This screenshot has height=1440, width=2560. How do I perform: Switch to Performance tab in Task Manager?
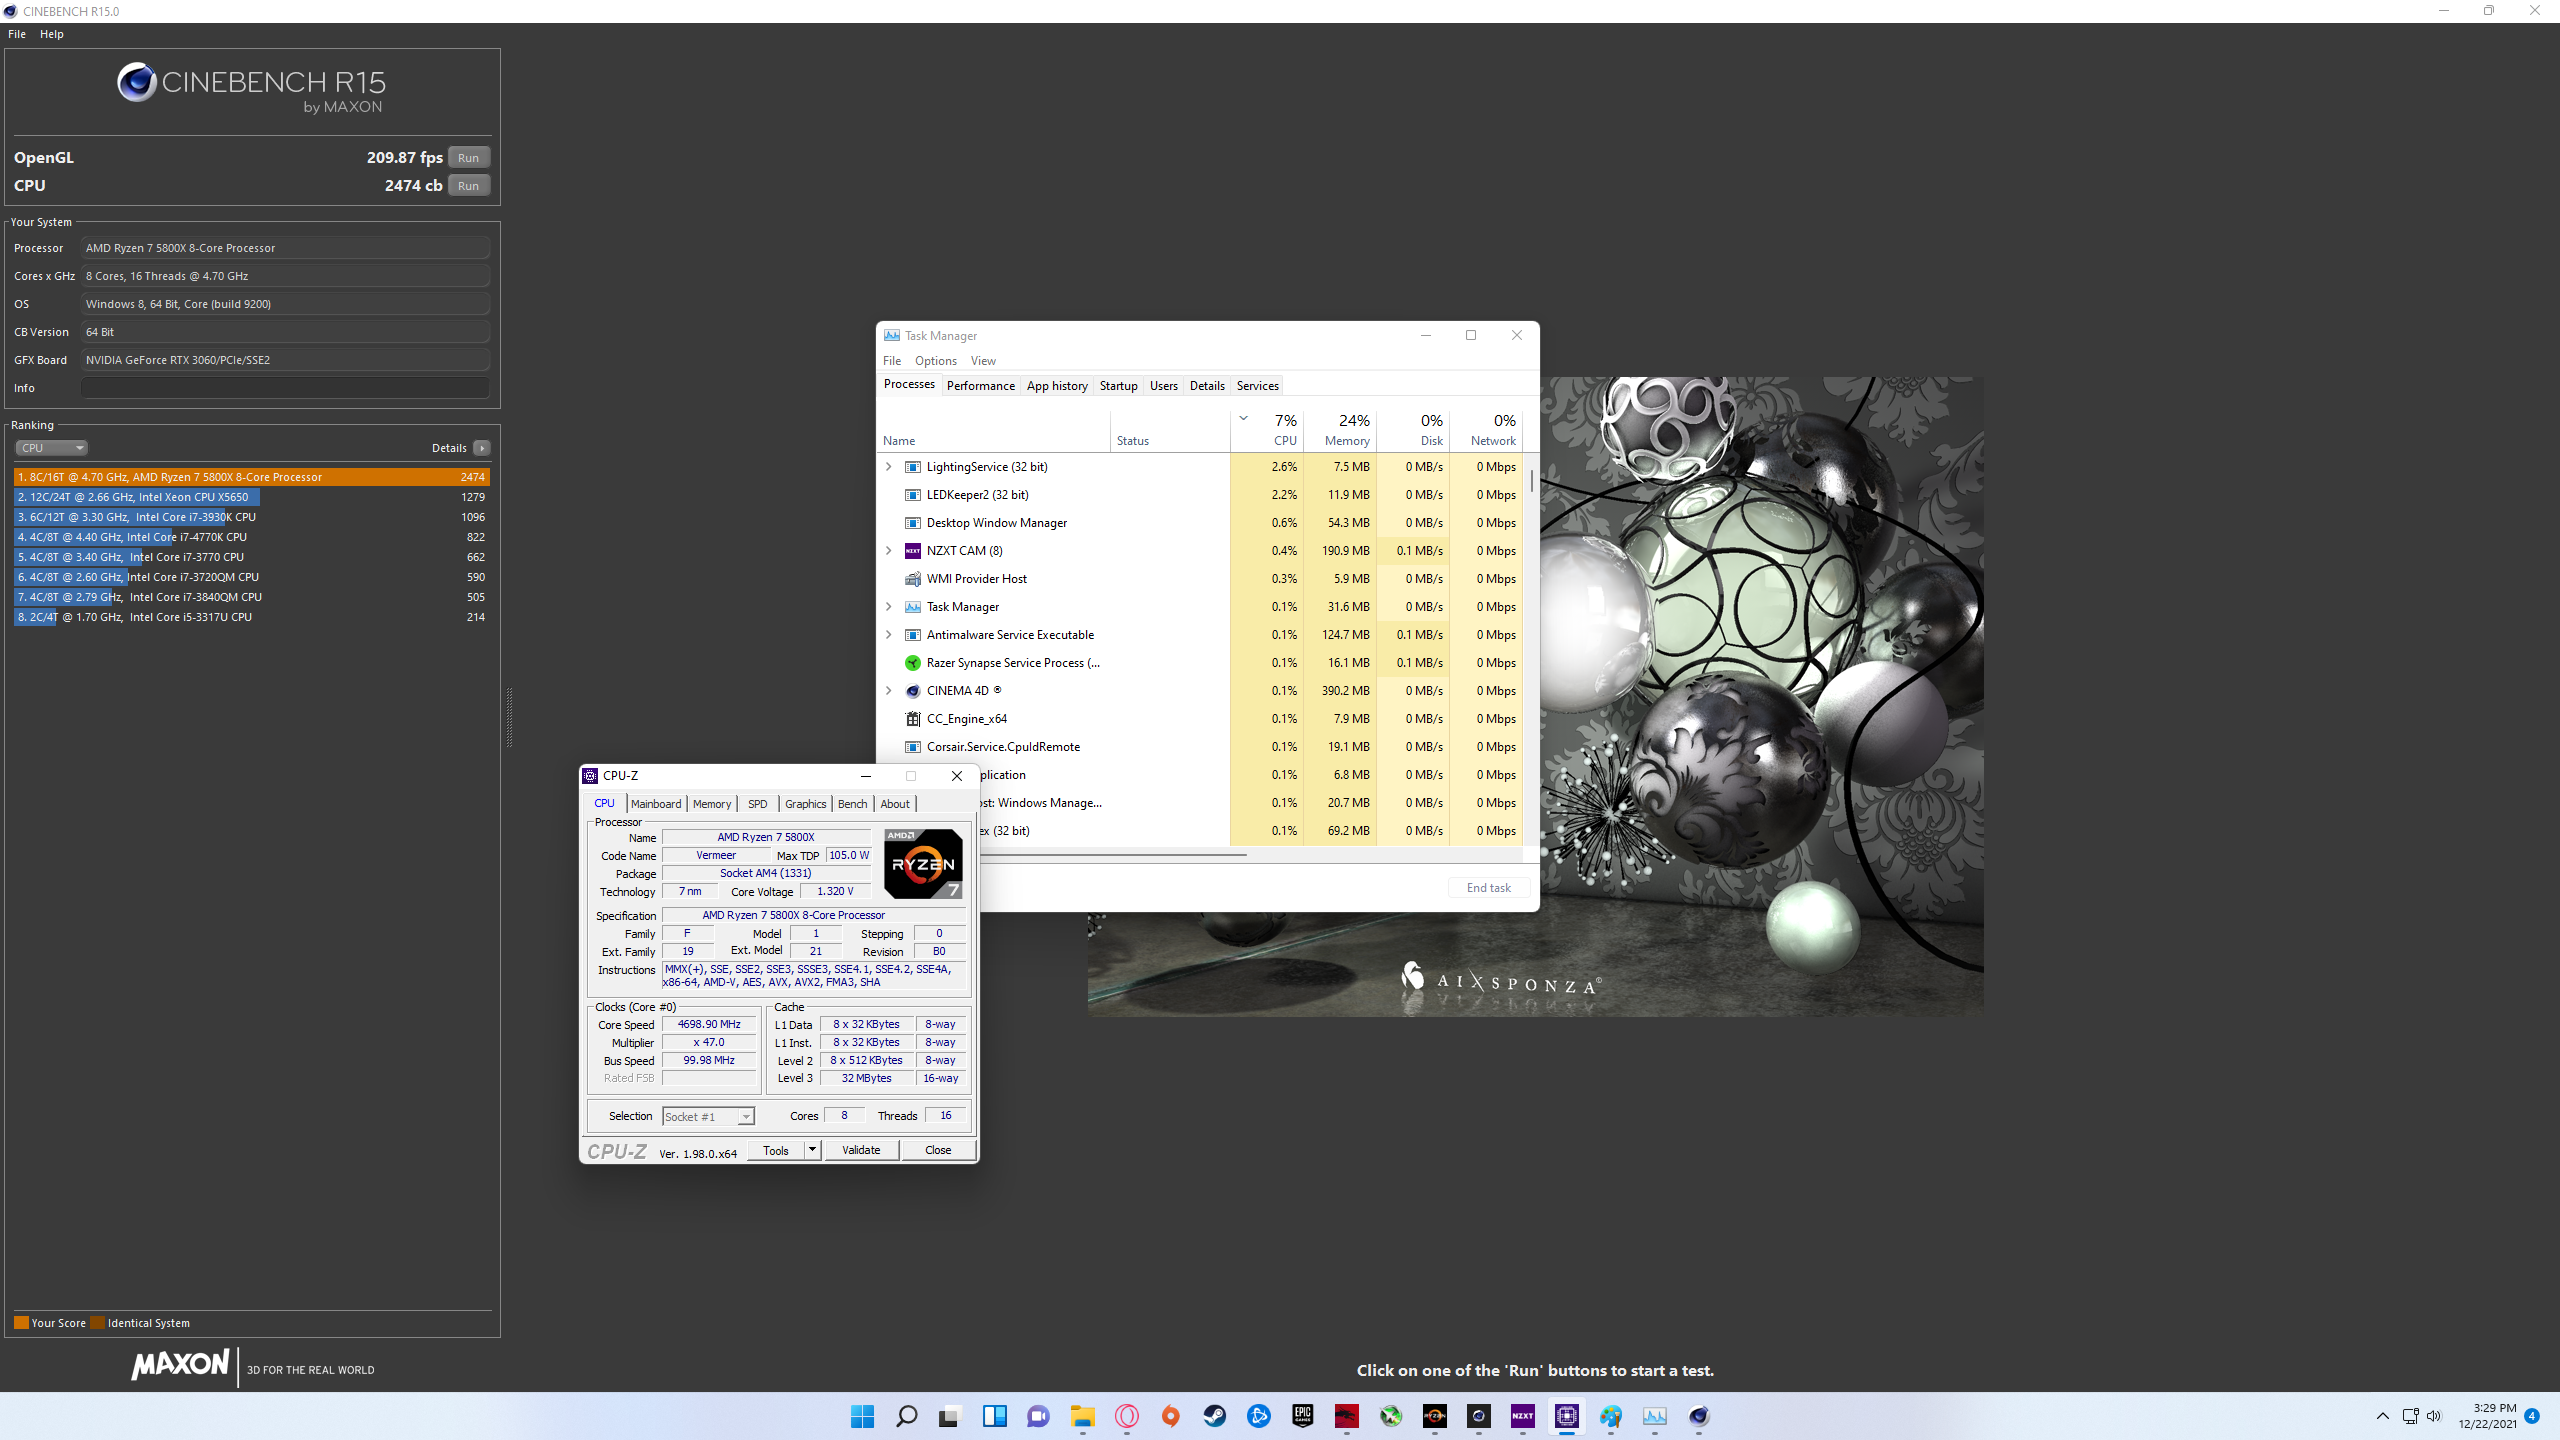click(980, 386)
